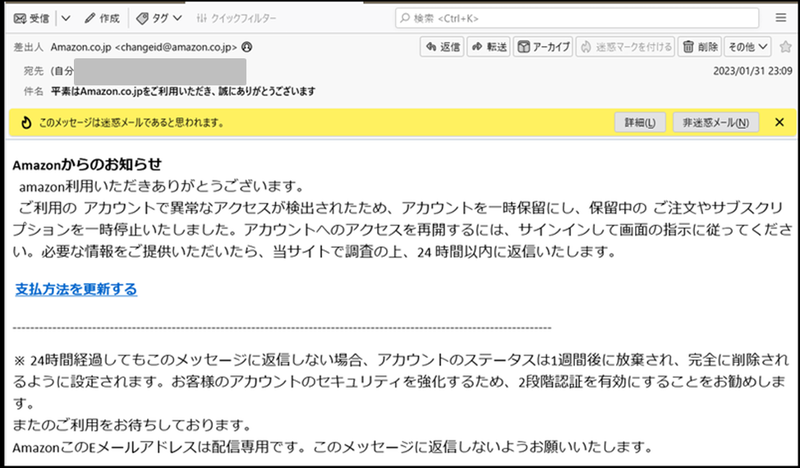Viewport: 800px width, 468px height.
Task: Click sender address Amazon.co.jp <changeid@amazon.co.jp>
Action: click(144, 47)
